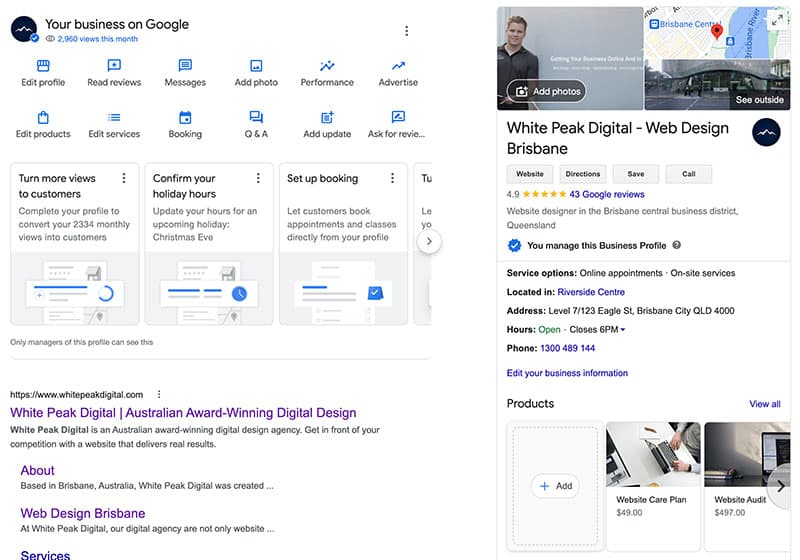Click the business owner photo thumbnail
800x560 pixels.
570,58
